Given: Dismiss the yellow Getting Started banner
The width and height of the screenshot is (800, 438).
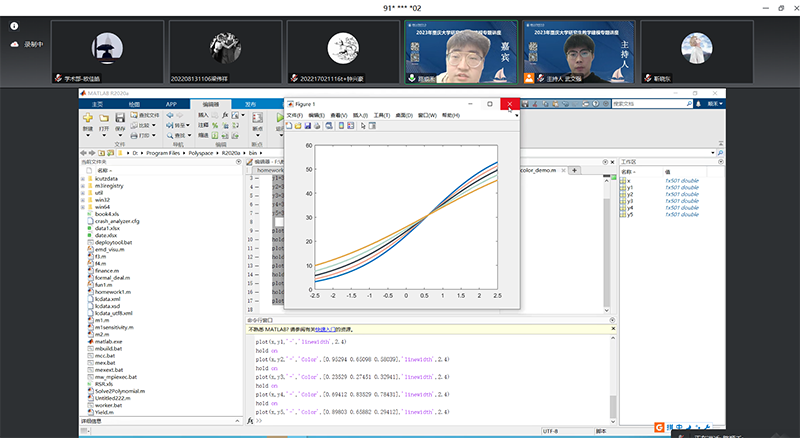Looking at the screenshot, I should click(x=613, y=329).
